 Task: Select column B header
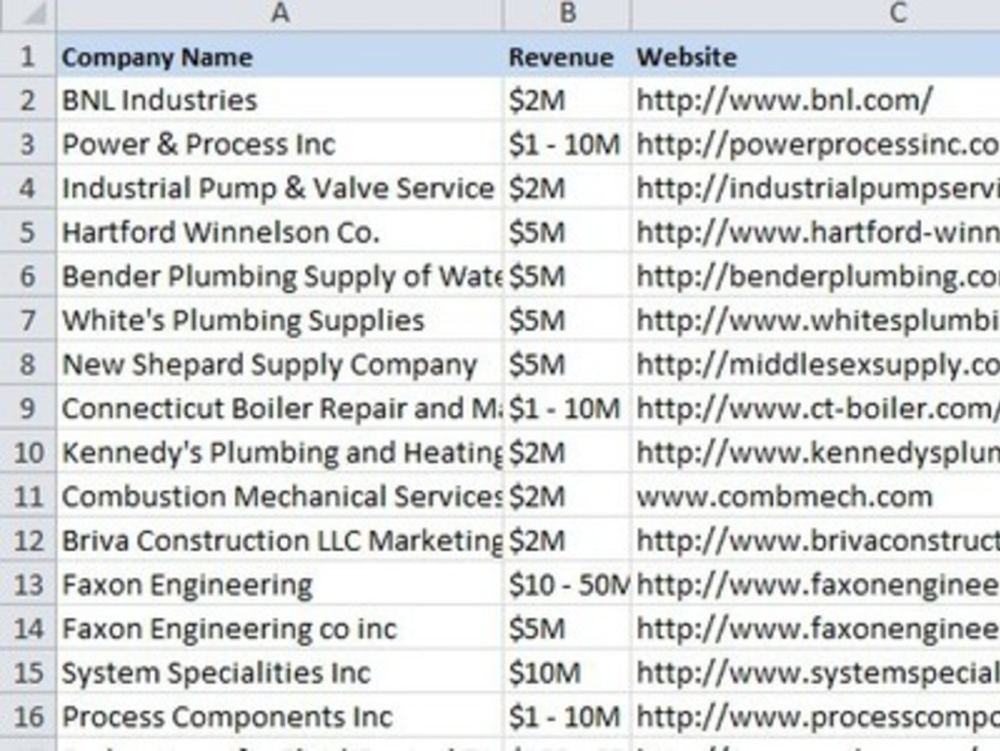567,14
